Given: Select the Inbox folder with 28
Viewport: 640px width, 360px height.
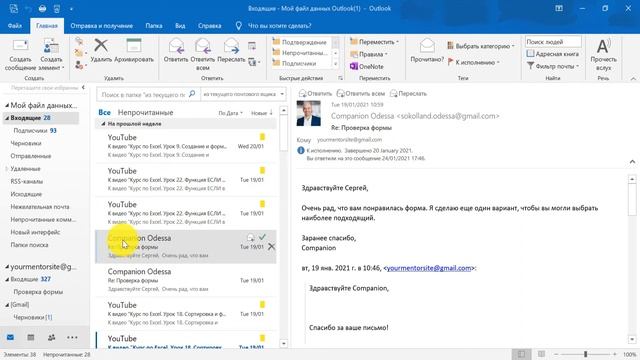Looking at the screenshot, I should coord(41,118).
